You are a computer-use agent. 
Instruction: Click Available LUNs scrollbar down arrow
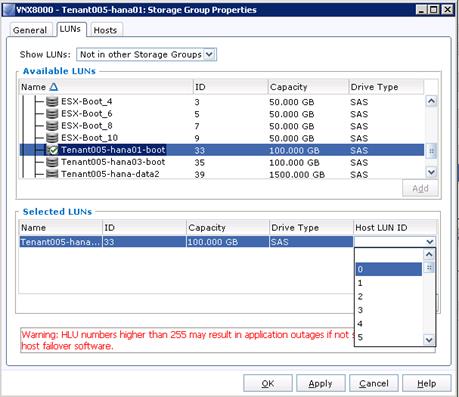[431, 172]
